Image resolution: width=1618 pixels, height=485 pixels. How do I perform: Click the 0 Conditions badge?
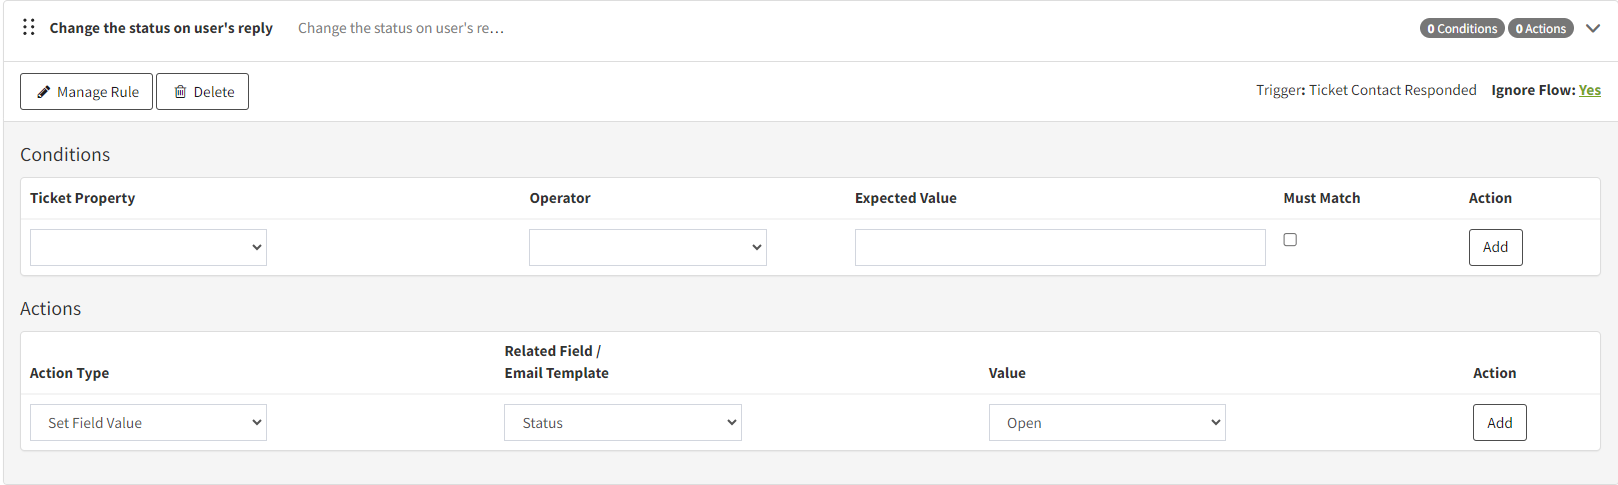(1462, 28)
